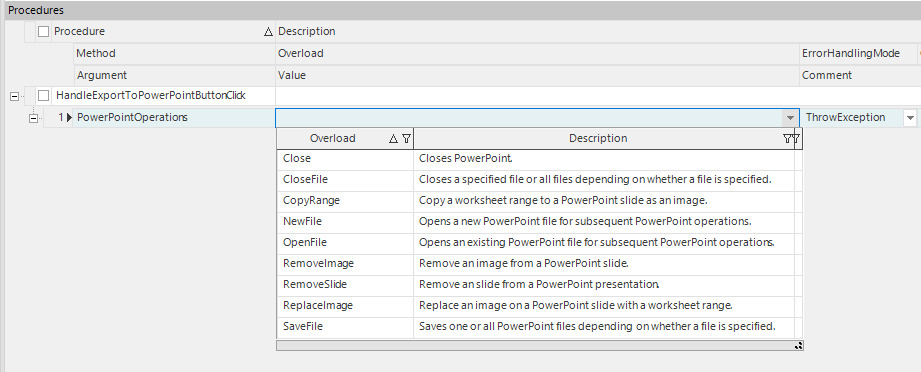Click the ThrowException value text

click(x=845, y=118)
